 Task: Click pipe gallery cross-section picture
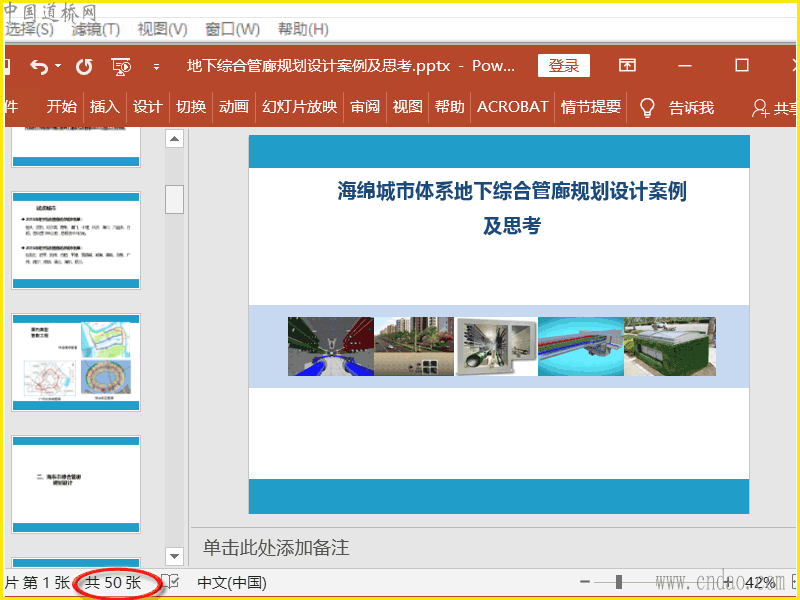click(496, 346)
